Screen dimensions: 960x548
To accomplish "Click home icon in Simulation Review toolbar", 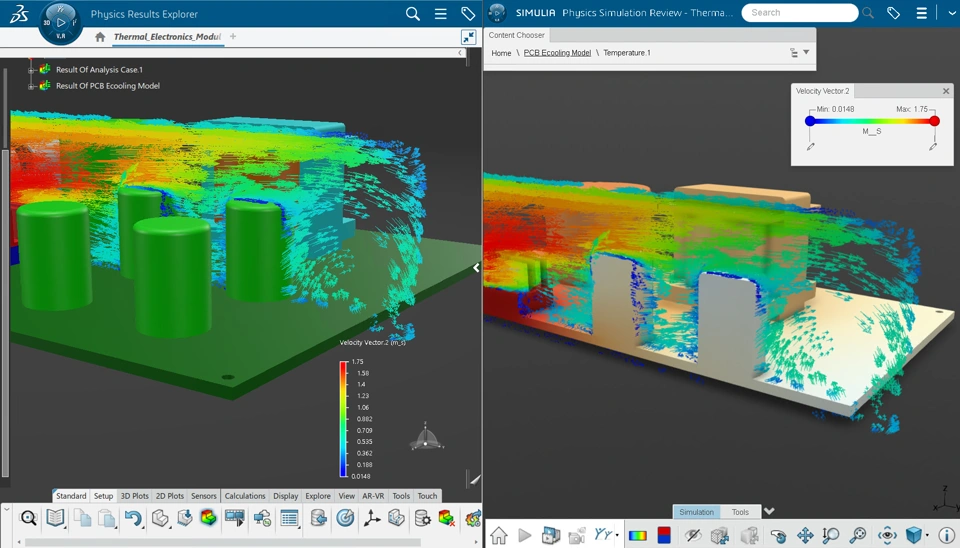I will pos(498,535).
